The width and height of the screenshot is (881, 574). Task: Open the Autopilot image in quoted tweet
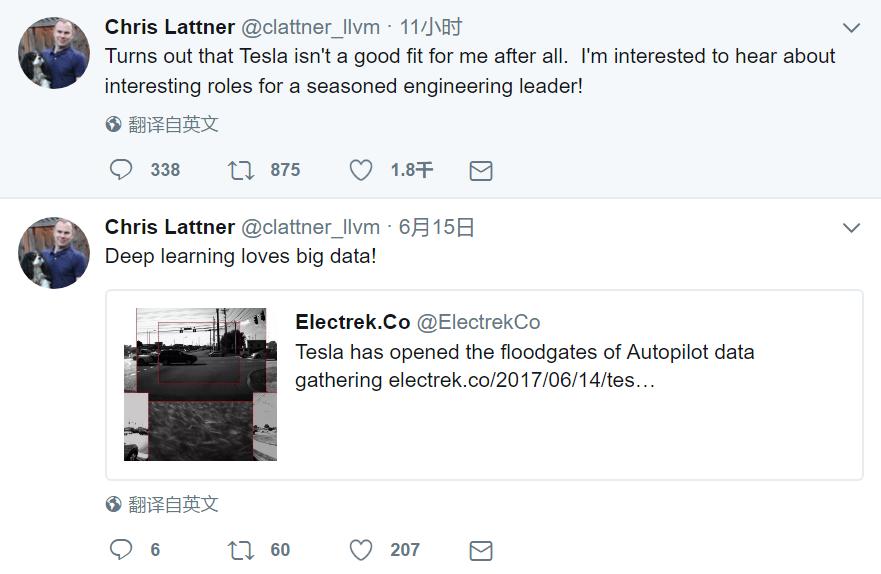click(200, 384)
